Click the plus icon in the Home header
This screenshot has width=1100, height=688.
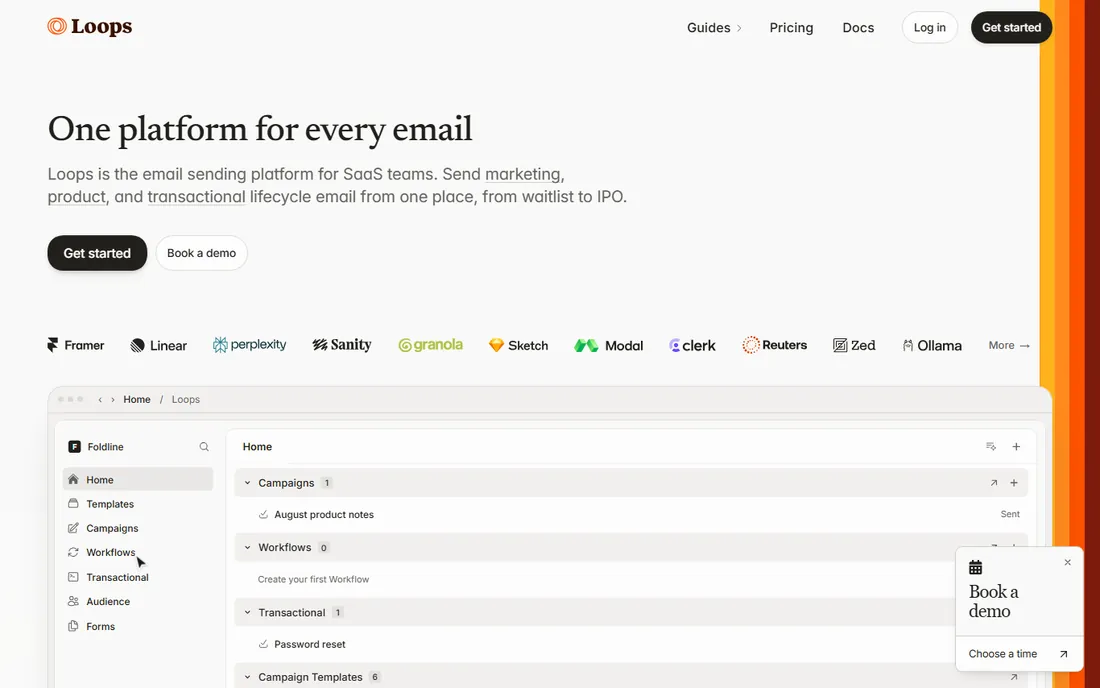(1016, 447)
